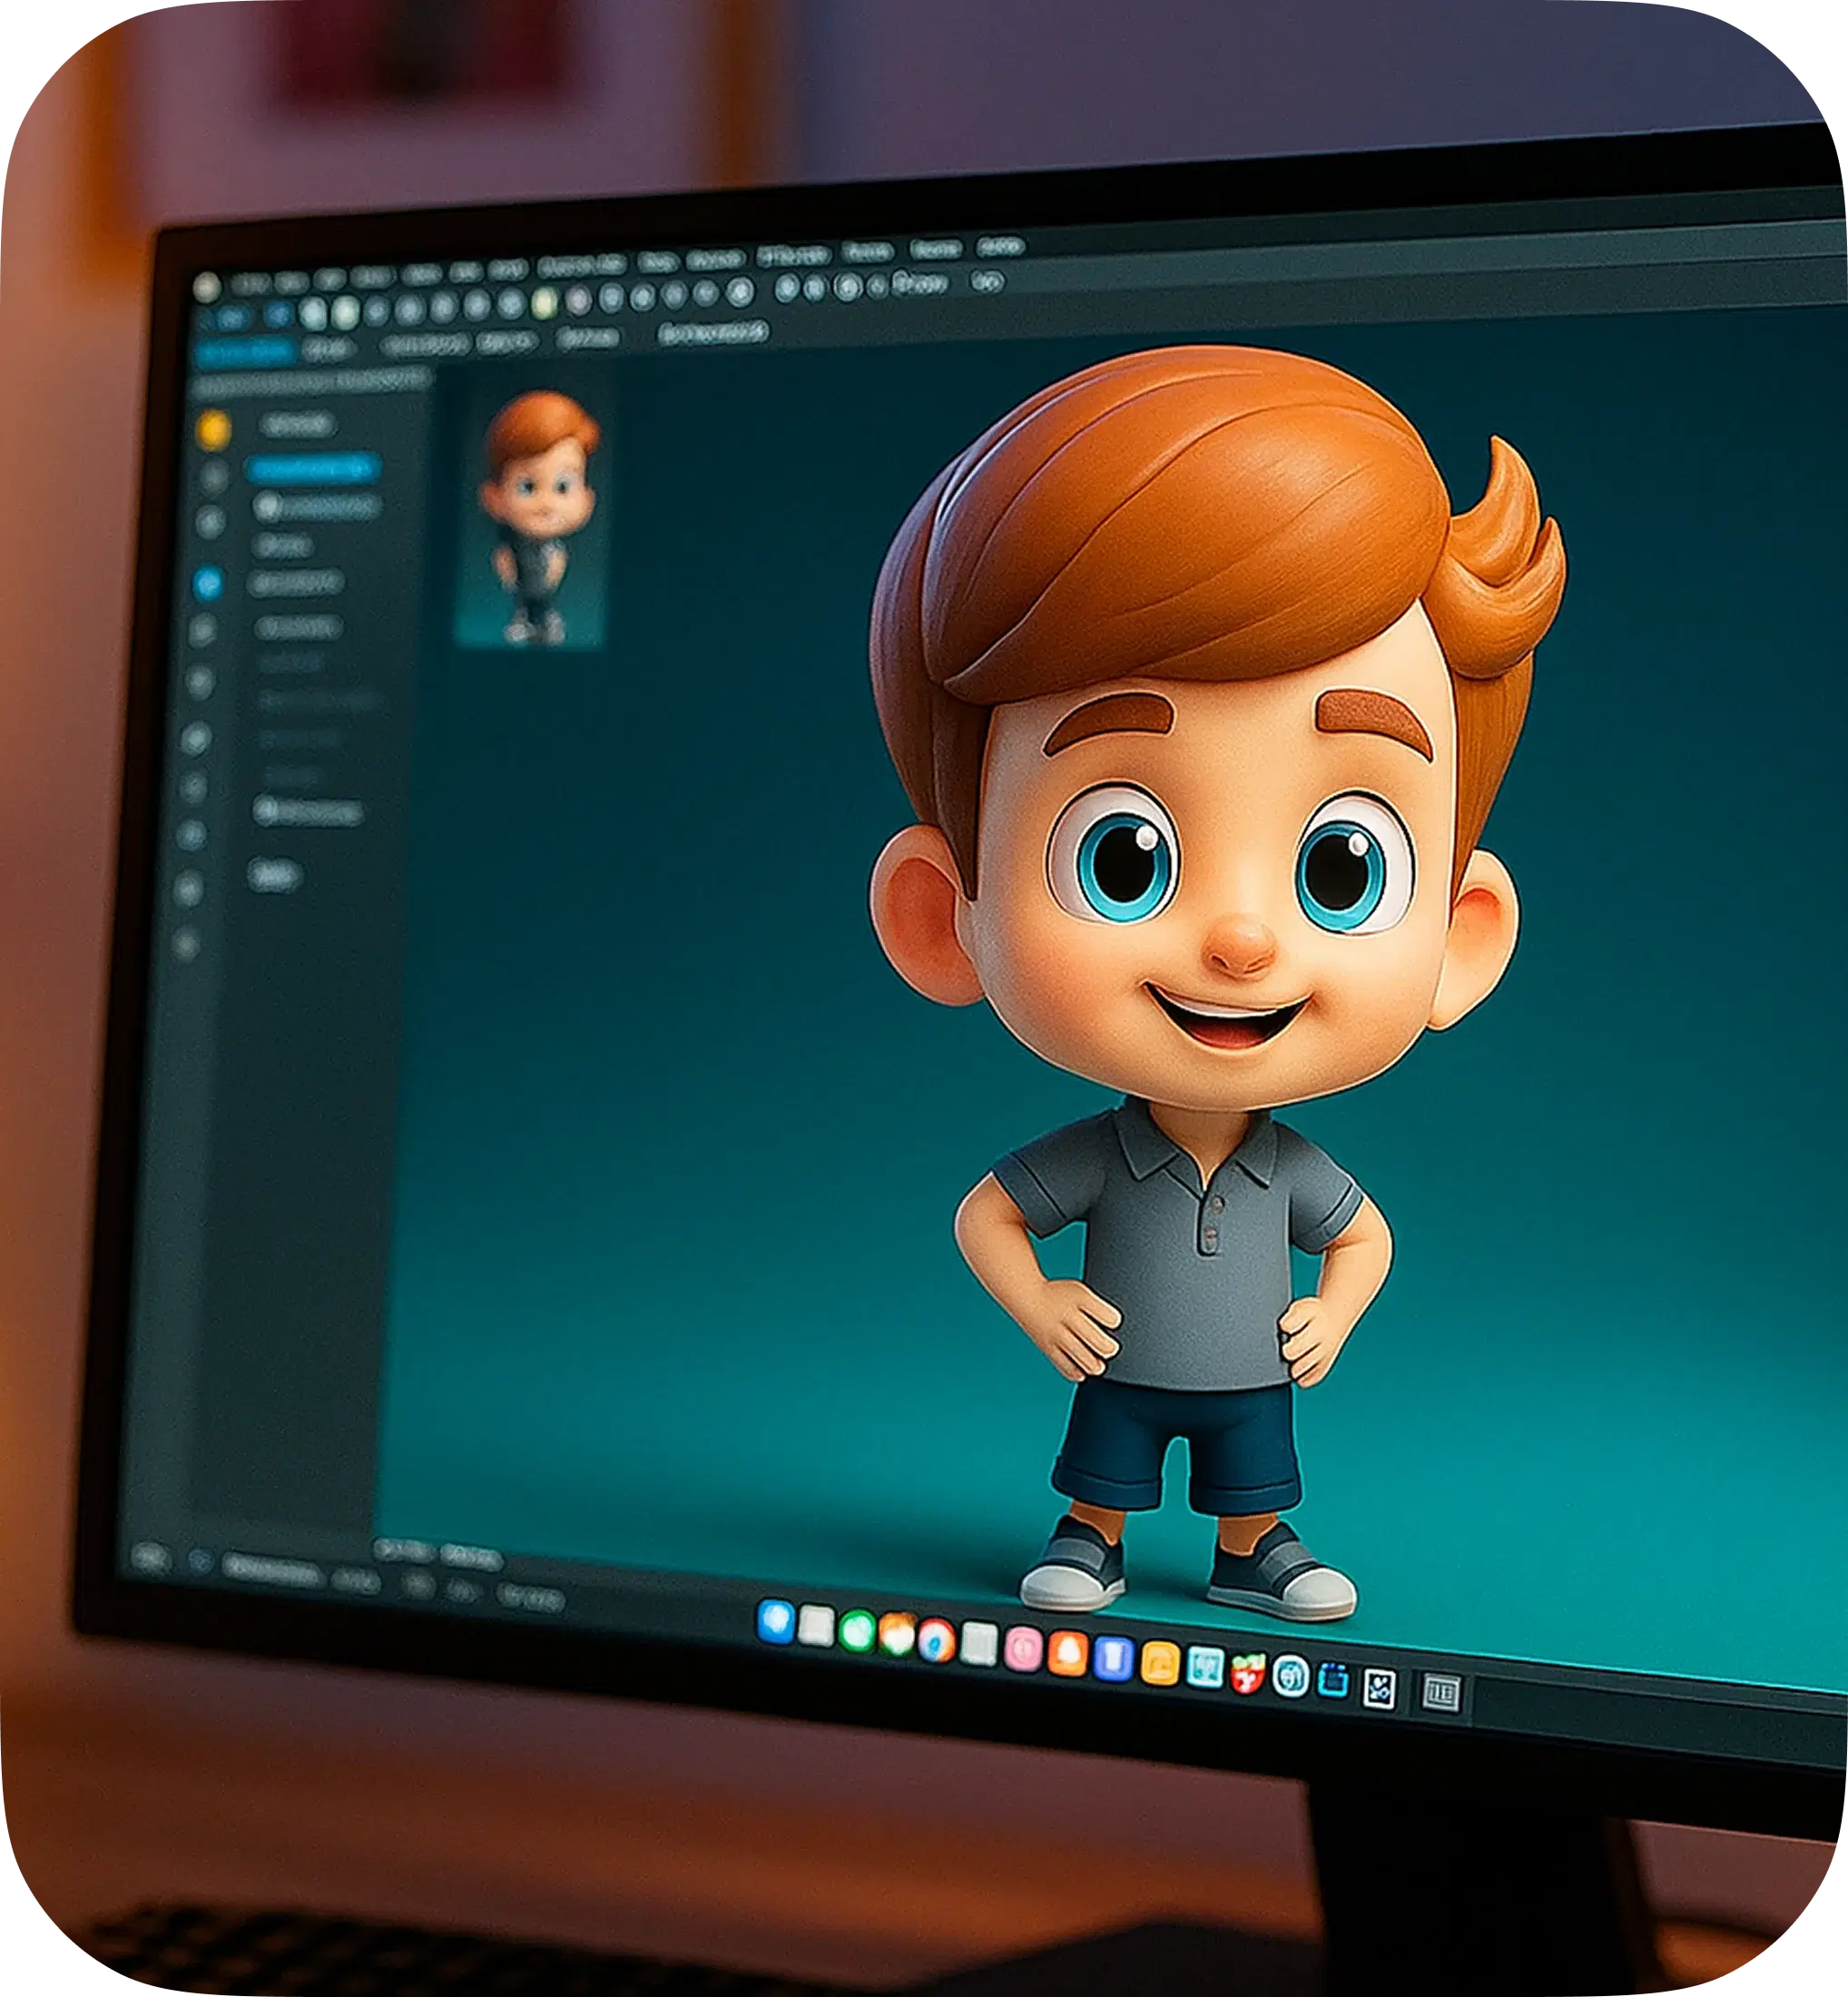This screenshot has height=1997, width=1848.
Task: Open the green circular dock app
Action: point(856,1631)
